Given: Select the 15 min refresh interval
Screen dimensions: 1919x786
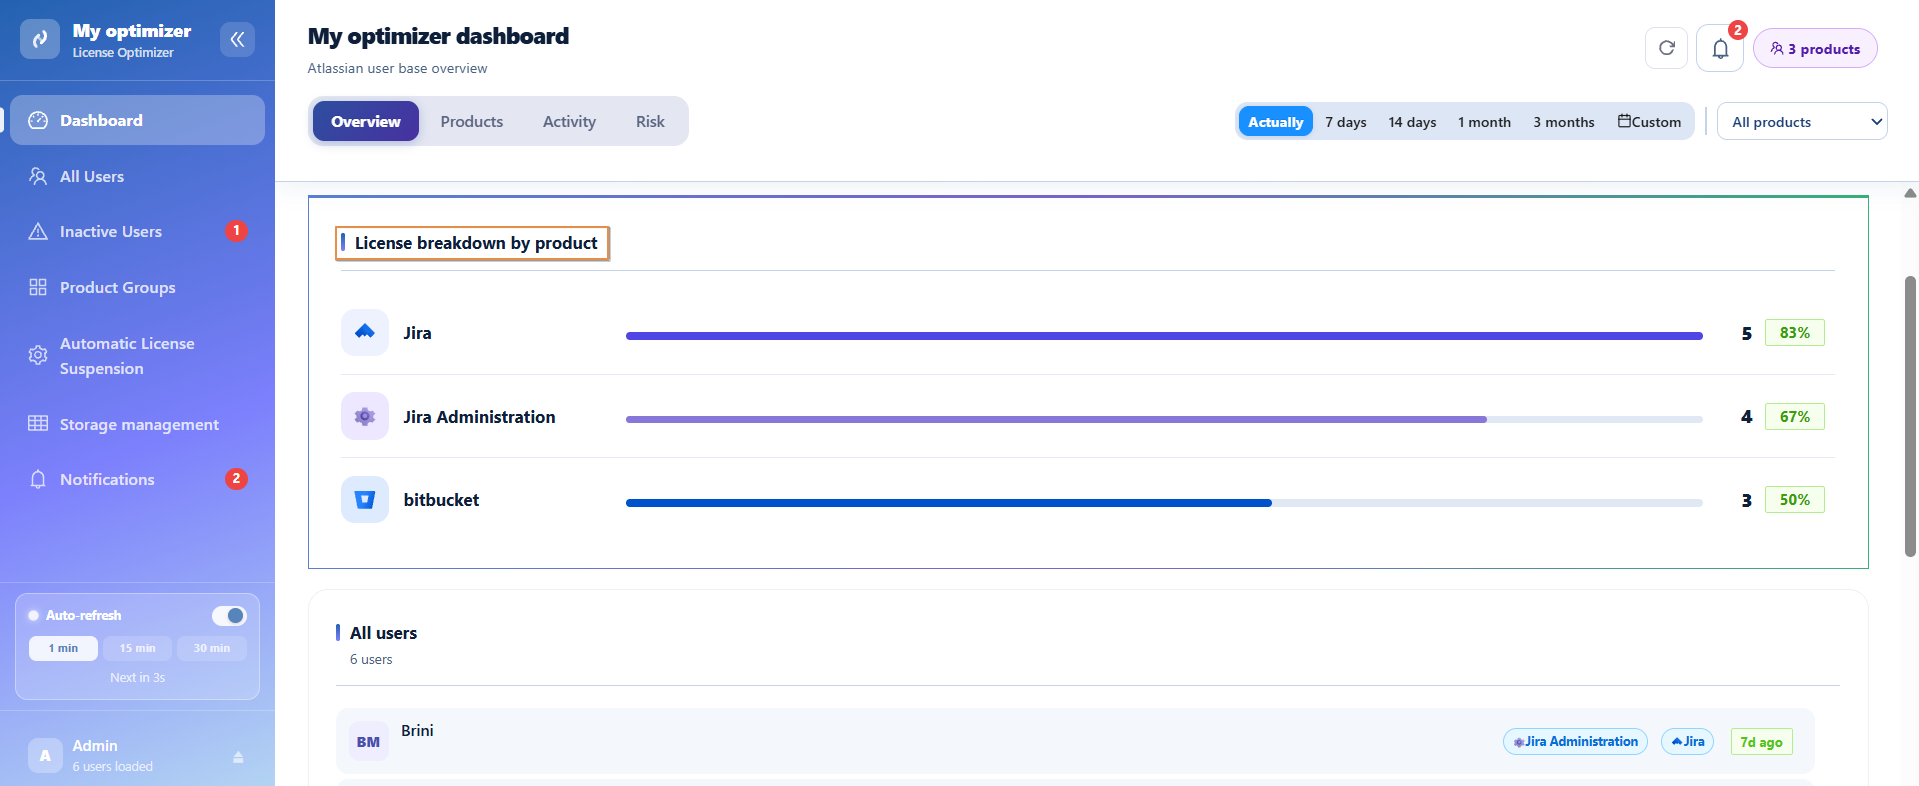Looking at the screenshot, I should 138,648.
